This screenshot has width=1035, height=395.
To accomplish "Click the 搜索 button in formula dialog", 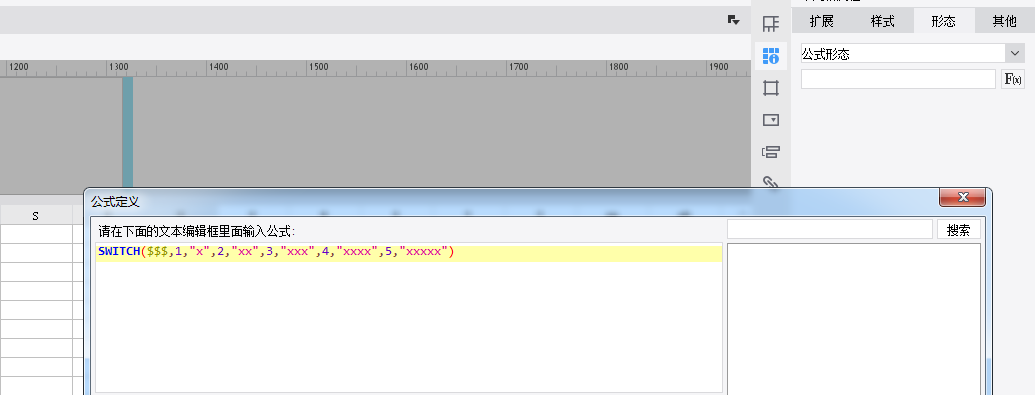I will pos(958,230).
